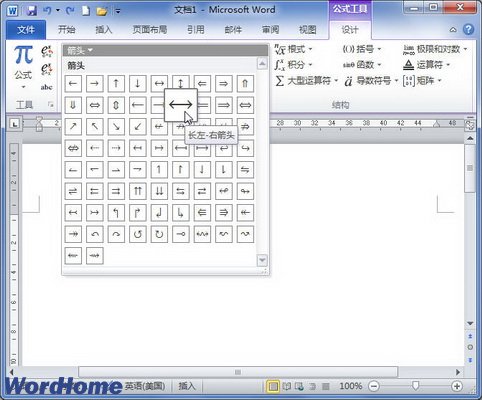Insert the triple right arrow symbol
Viewport: 482px width, 400px height.
(224, 212)
